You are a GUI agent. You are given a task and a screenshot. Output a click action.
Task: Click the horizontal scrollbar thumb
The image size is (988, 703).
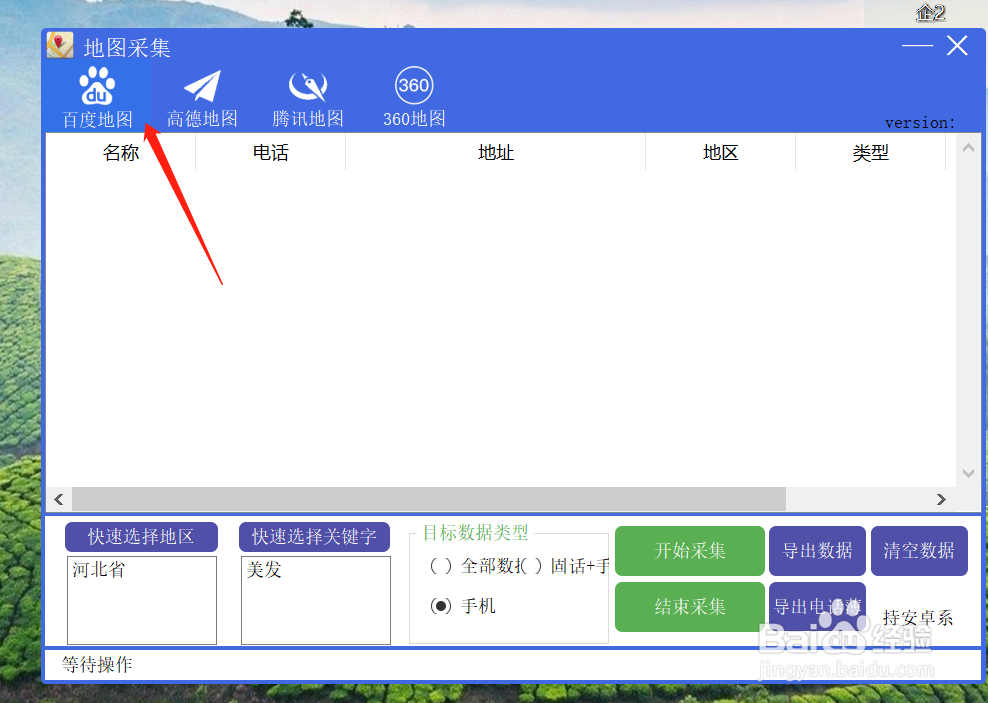tap(428, 500)
